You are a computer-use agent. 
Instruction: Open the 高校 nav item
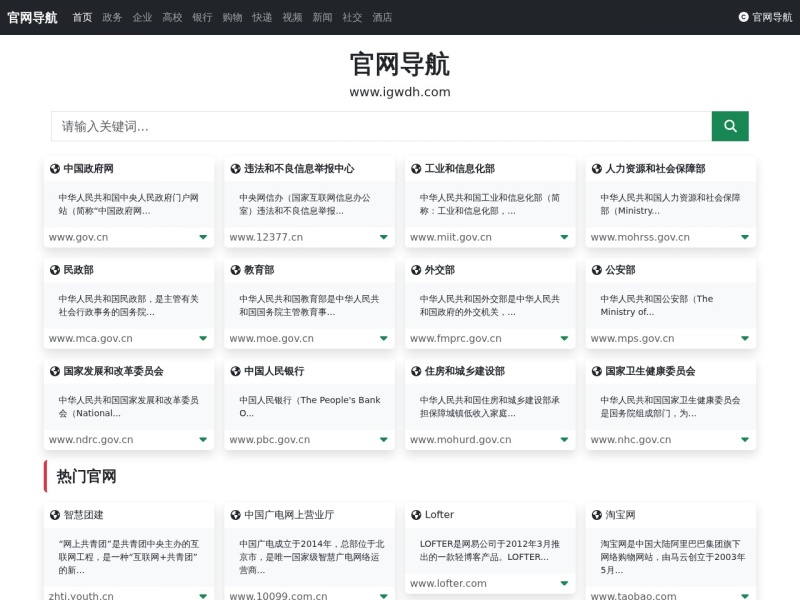pyautogui.click(x=172, y=17)
